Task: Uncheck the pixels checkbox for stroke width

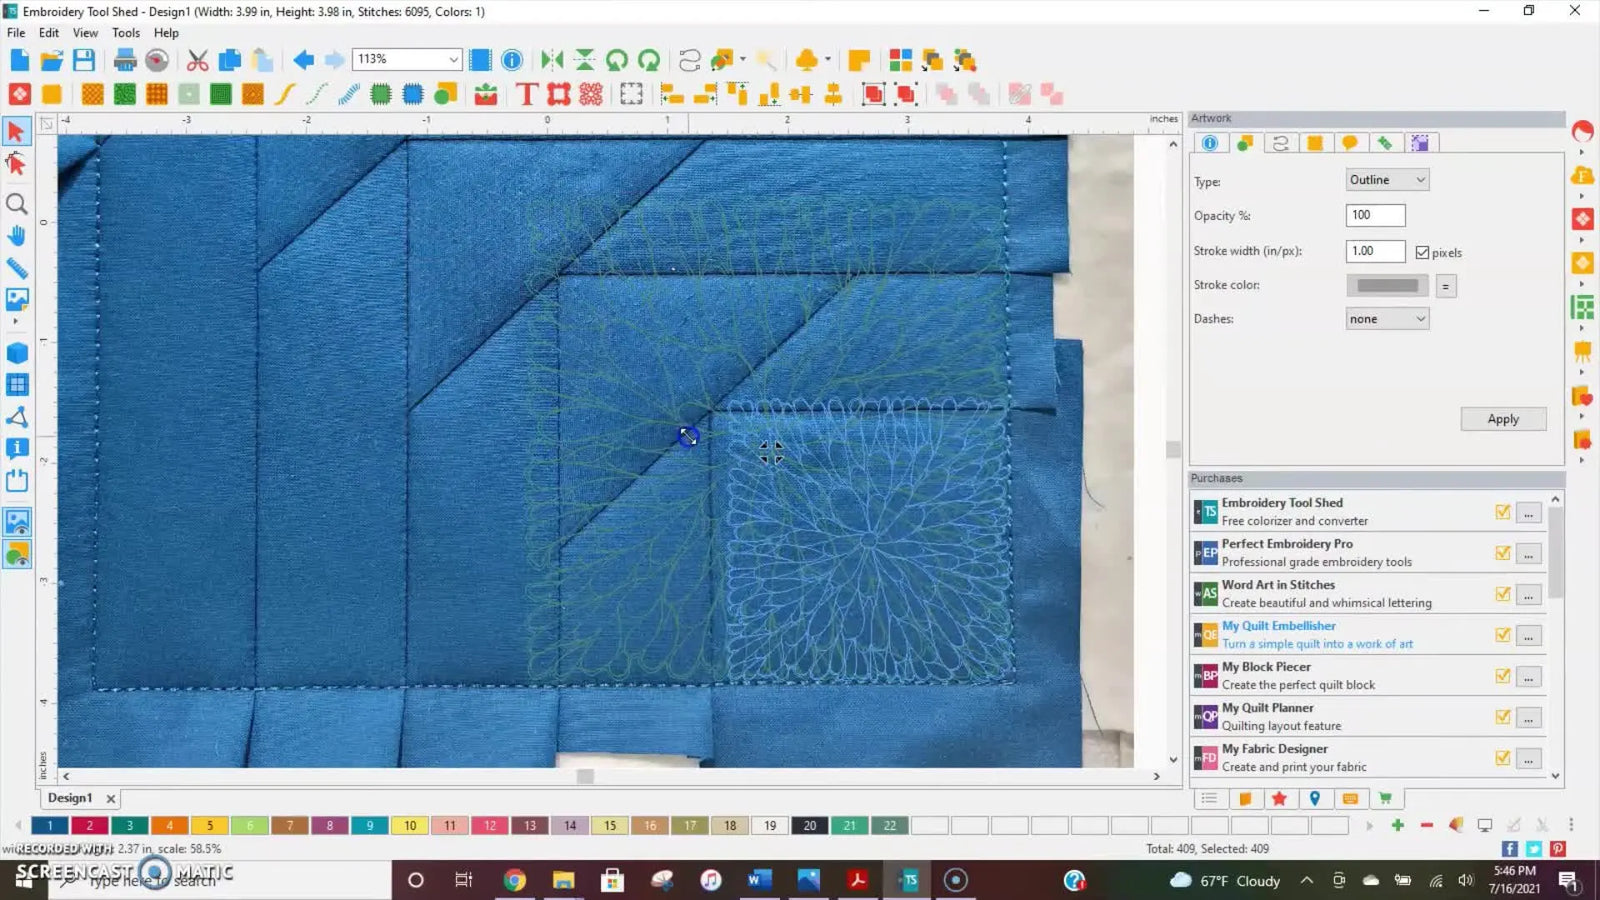Action: tap(1422, 252)
